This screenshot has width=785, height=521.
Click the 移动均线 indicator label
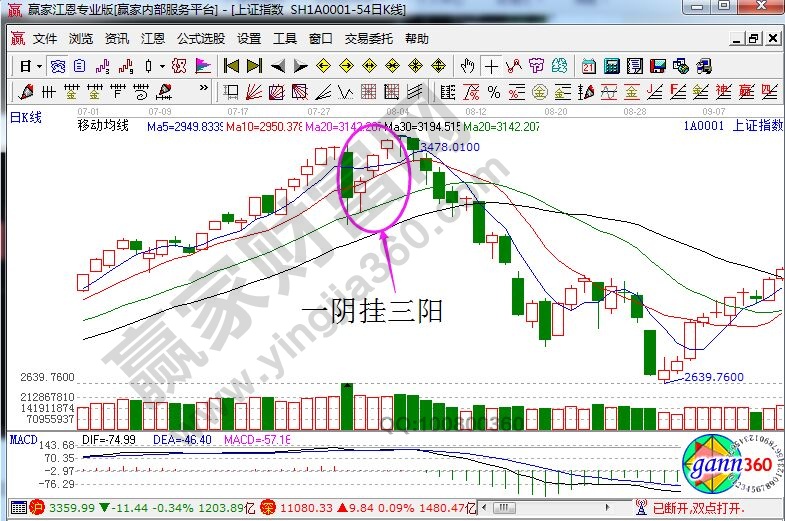click(x=103, y=127)
